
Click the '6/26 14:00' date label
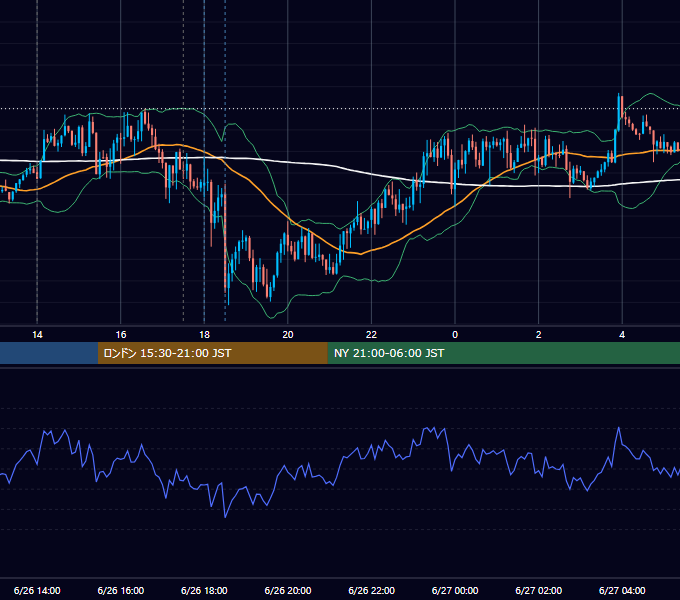(x=37, y=590)
